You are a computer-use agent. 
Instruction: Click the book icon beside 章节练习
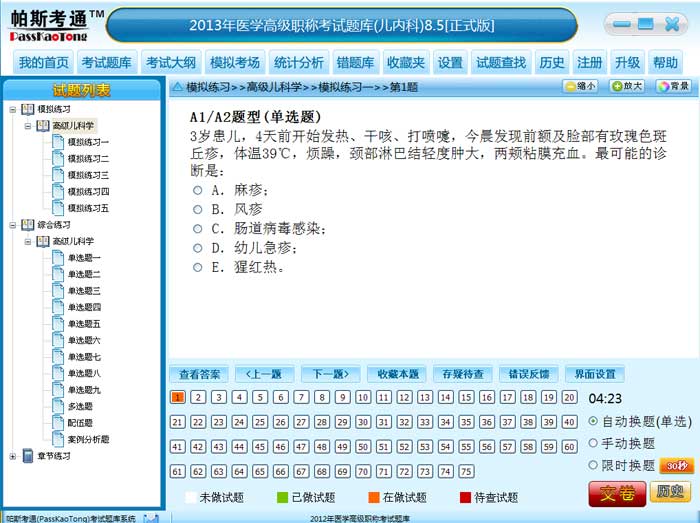point(26,456)
